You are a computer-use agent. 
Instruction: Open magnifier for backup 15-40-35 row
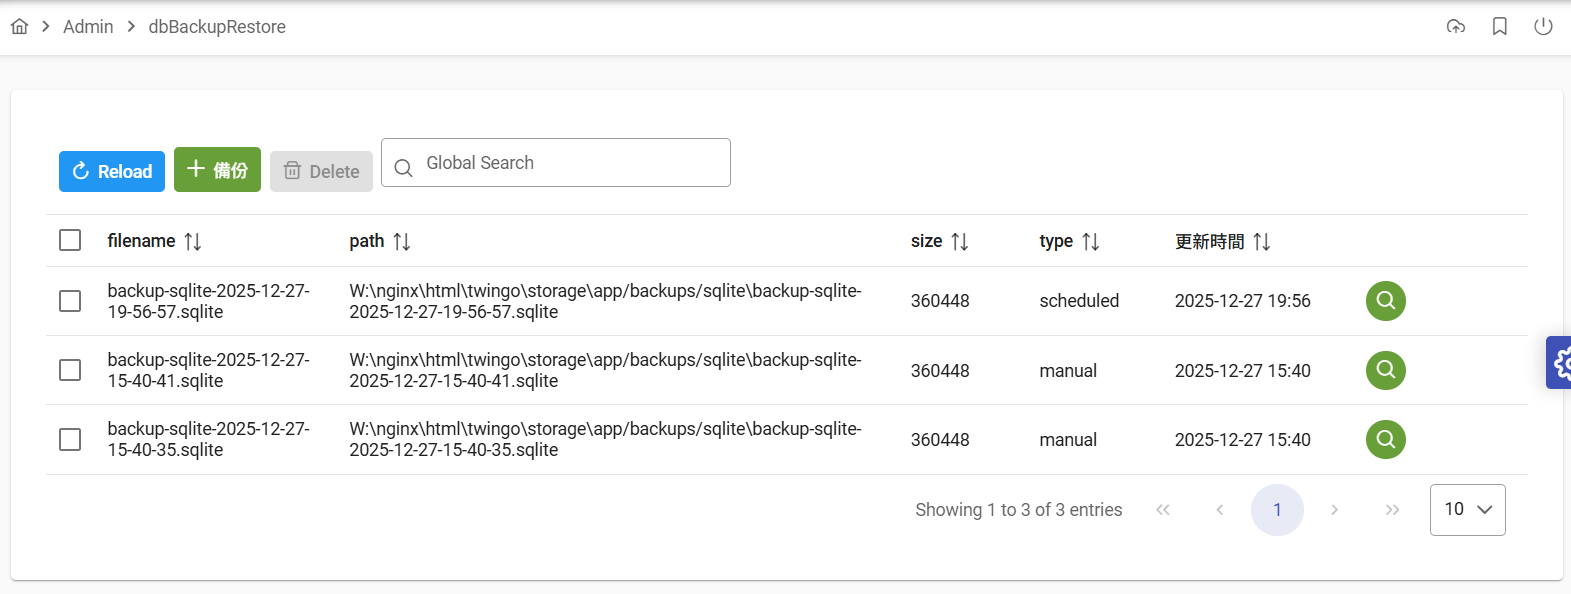click(x=1385, y=439)
